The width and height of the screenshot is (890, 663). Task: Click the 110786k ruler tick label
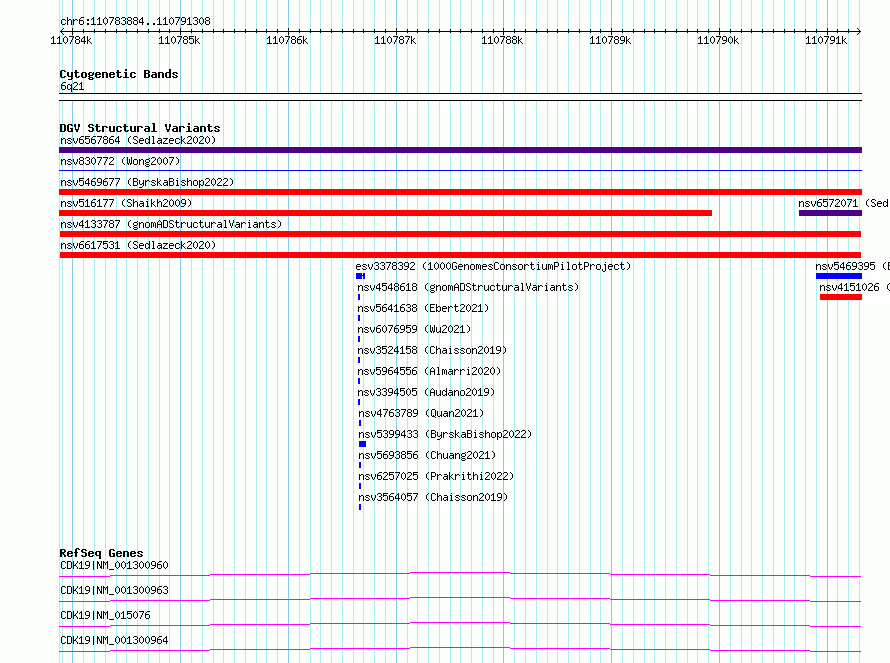pos(287,40)
